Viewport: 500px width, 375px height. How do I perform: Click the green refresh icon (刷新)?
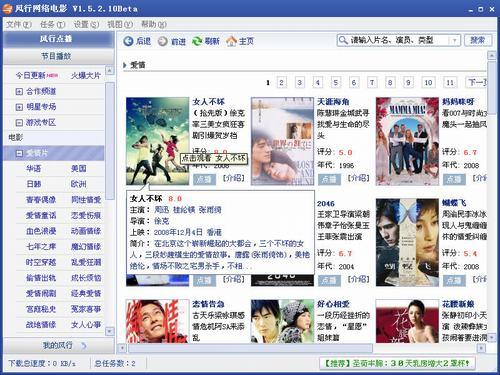[197, 41]
